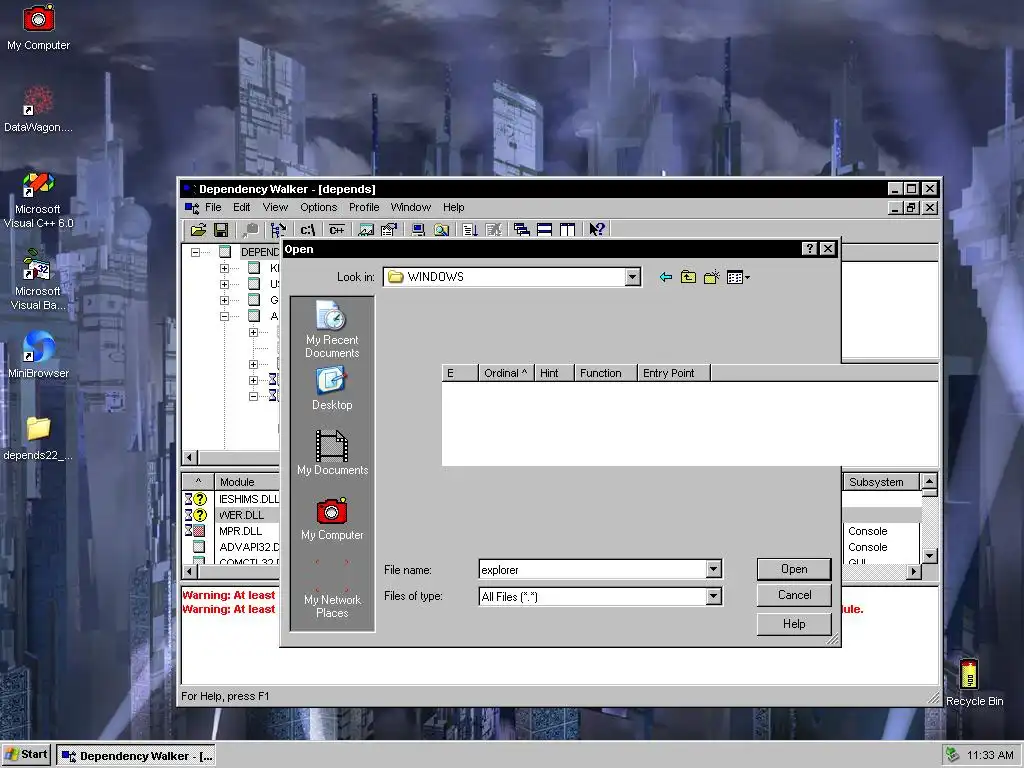Click the Up One Level folder icon
1024x768 pixels.
688,277
